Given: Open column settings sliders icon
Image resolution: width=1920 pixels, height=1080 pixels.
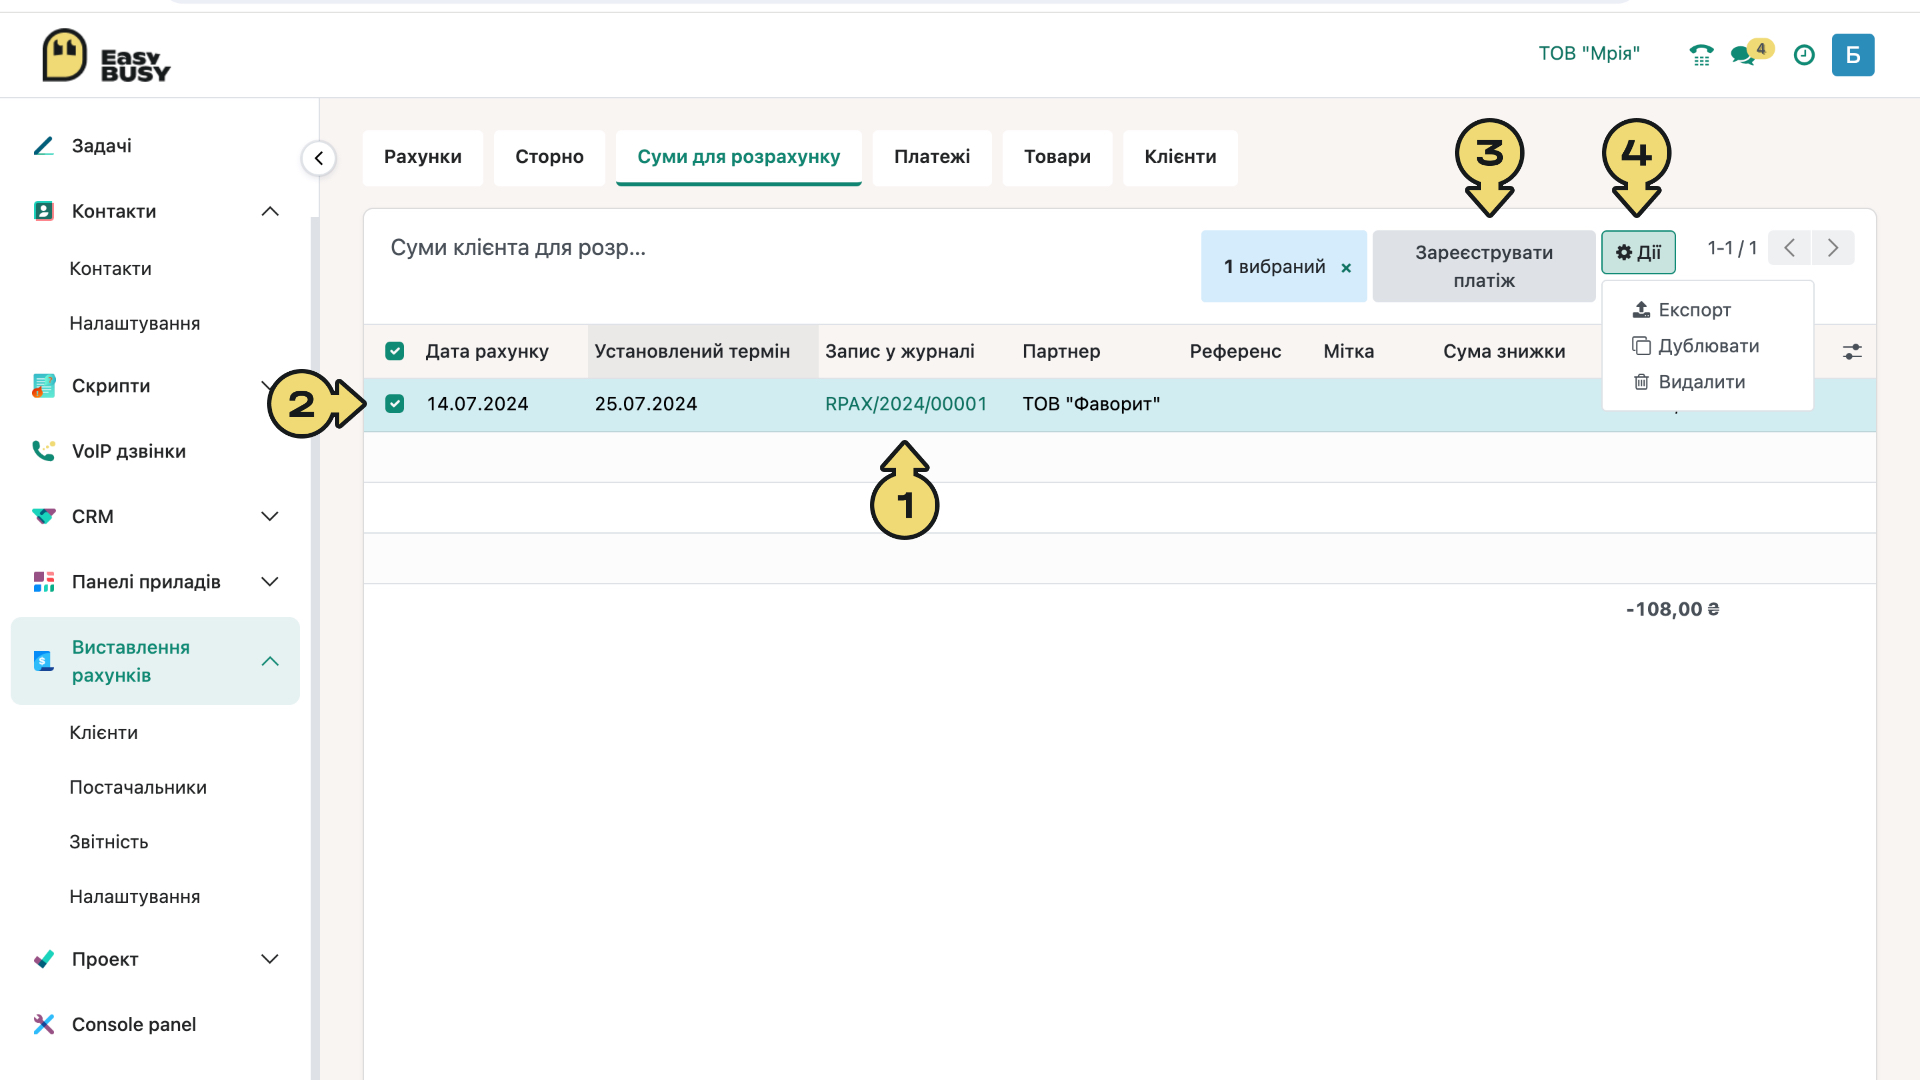Looking at the screenshot, I should click(x=1852, y=352).
